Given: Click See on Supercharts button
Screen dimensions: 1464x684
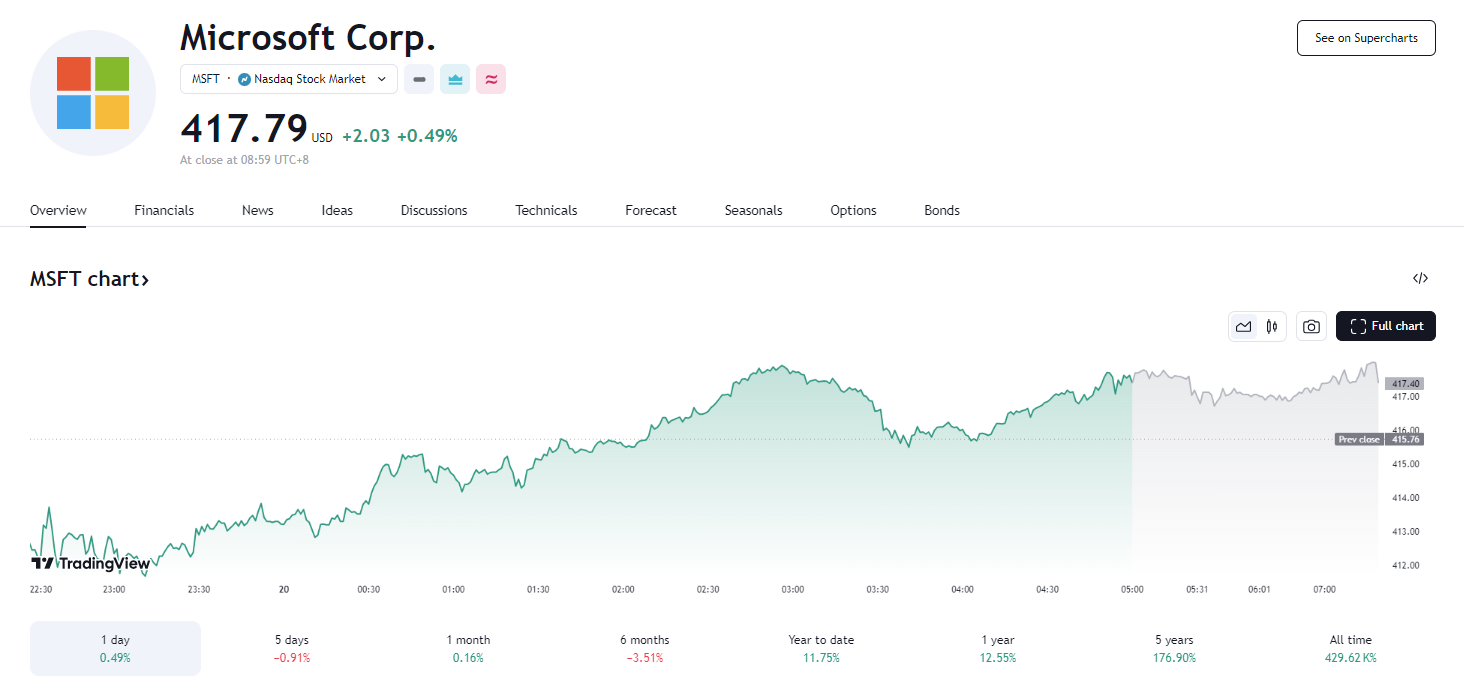Looking at the screenshot, I should (1365, 38).
